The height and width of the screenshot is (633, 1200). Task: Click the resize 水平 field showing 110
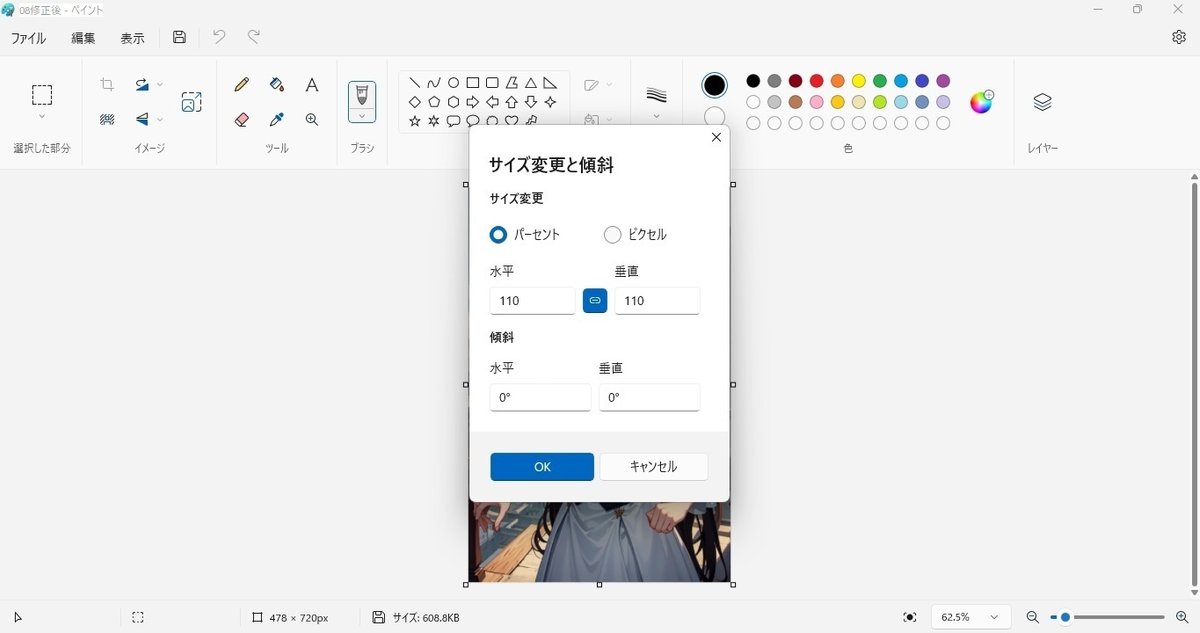tap(532, 301)
